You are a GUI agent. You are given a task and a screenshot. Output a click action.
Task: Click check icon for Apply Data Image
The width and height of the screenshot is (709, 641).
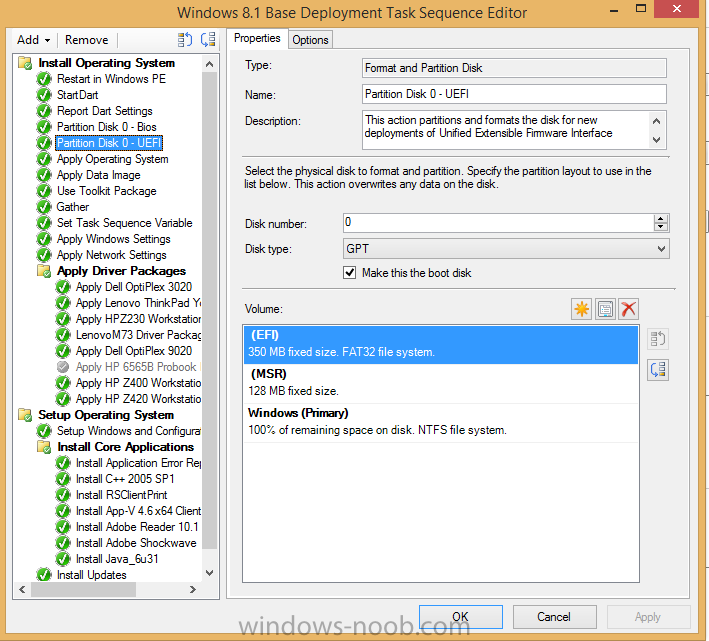point(44,175)
